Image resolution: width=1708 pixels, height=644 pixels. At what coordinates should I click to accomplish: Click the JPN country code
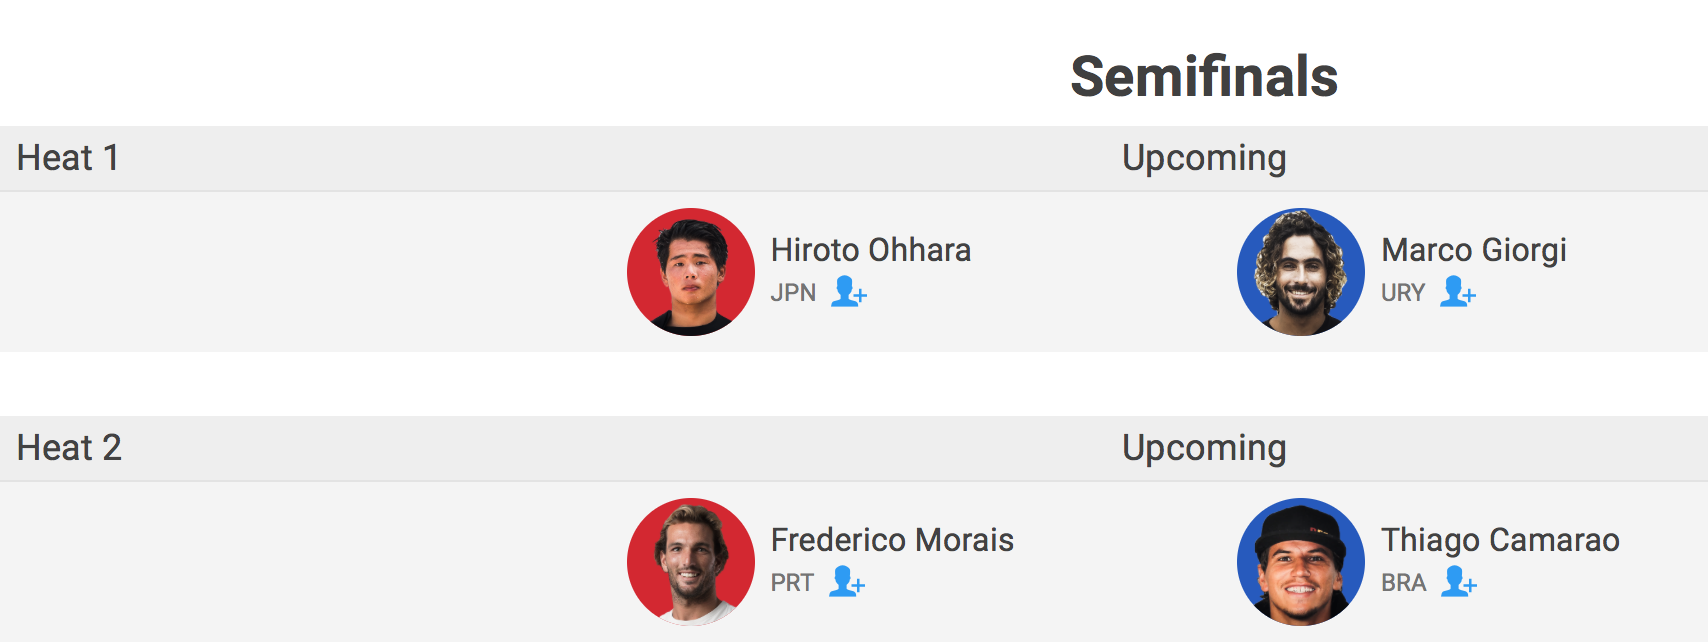click(793, 293)
